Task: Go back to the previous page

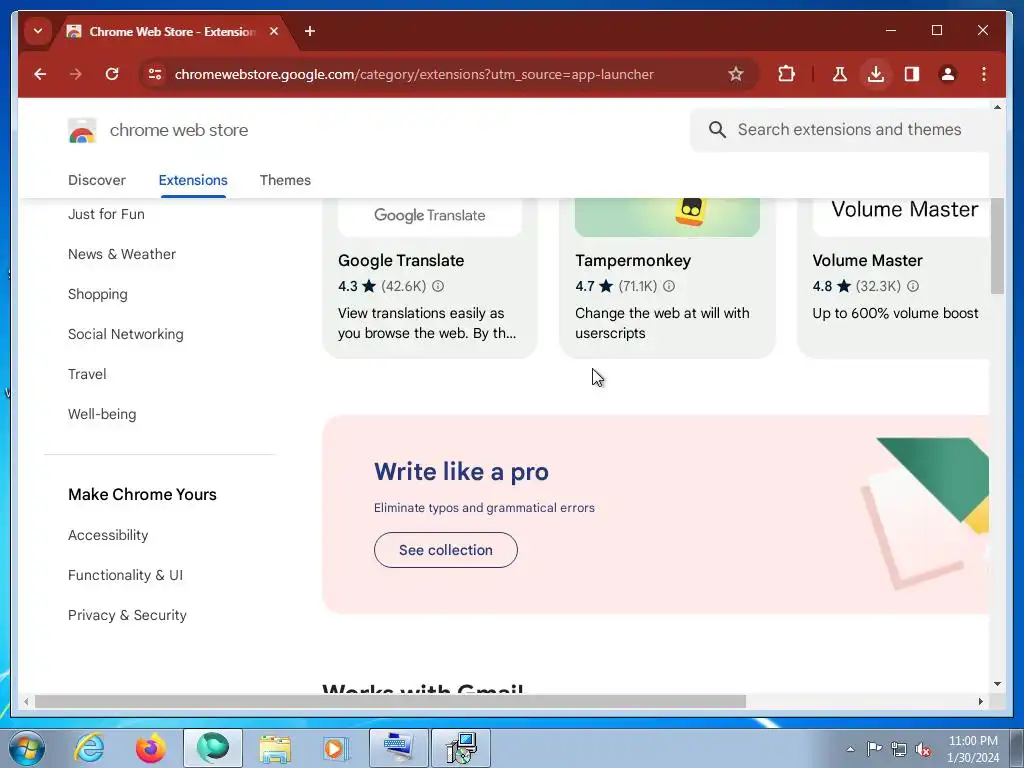Action: 40,74
